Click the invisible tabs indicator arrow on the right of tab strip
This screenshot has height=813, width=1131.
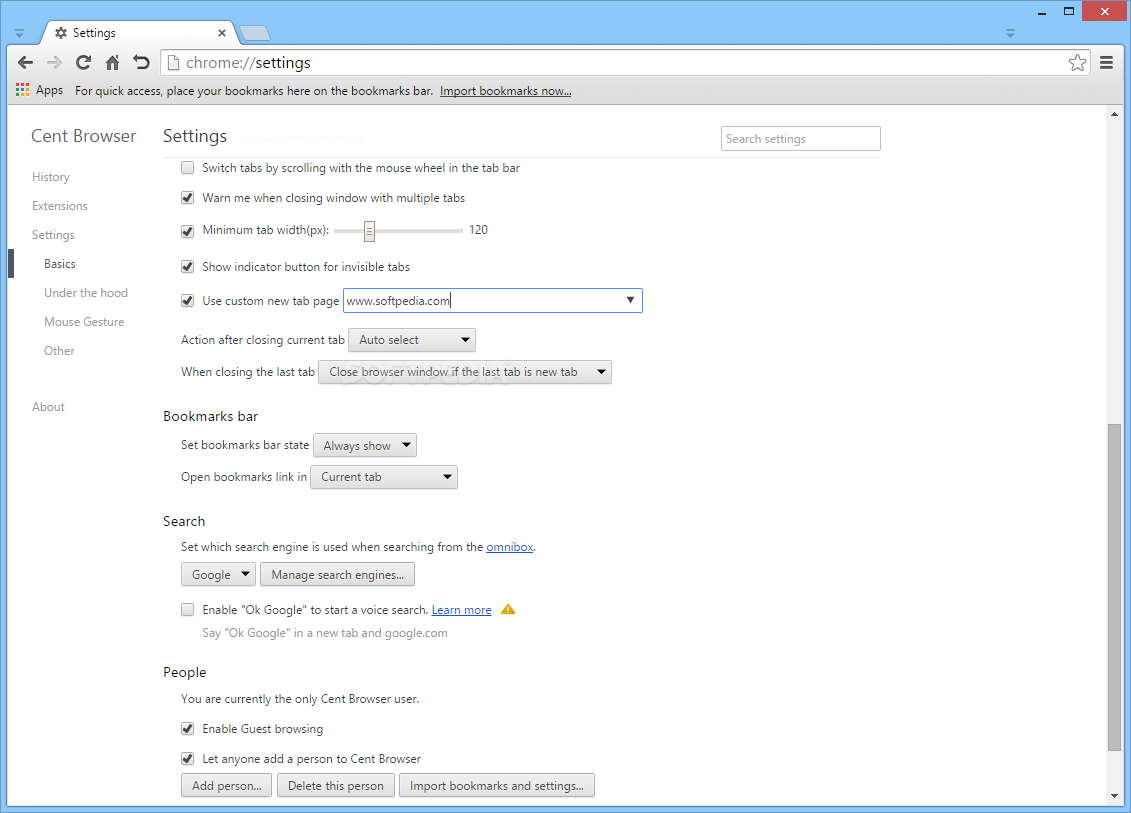pos(1010,33)
